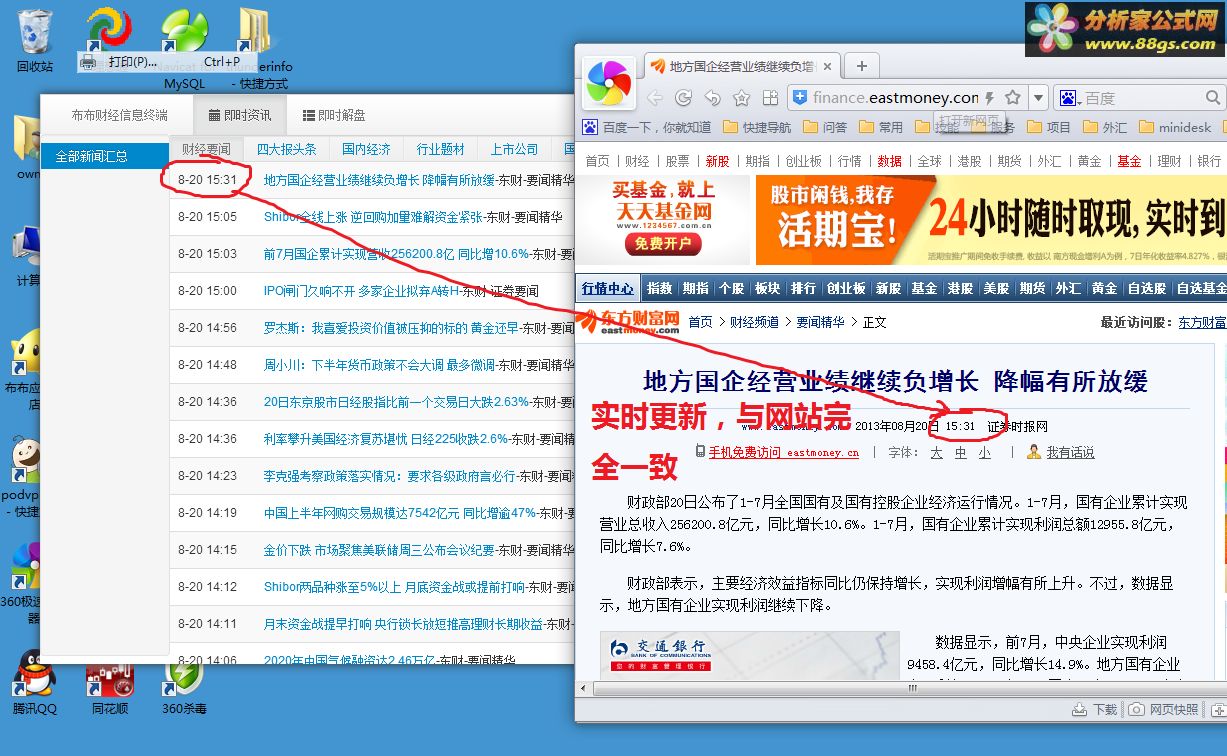The width and height of the screenshot is (1227, 756).
Task: Select 全部新闻汇总 in the left sidebar
Action: [x=105, y=156]
